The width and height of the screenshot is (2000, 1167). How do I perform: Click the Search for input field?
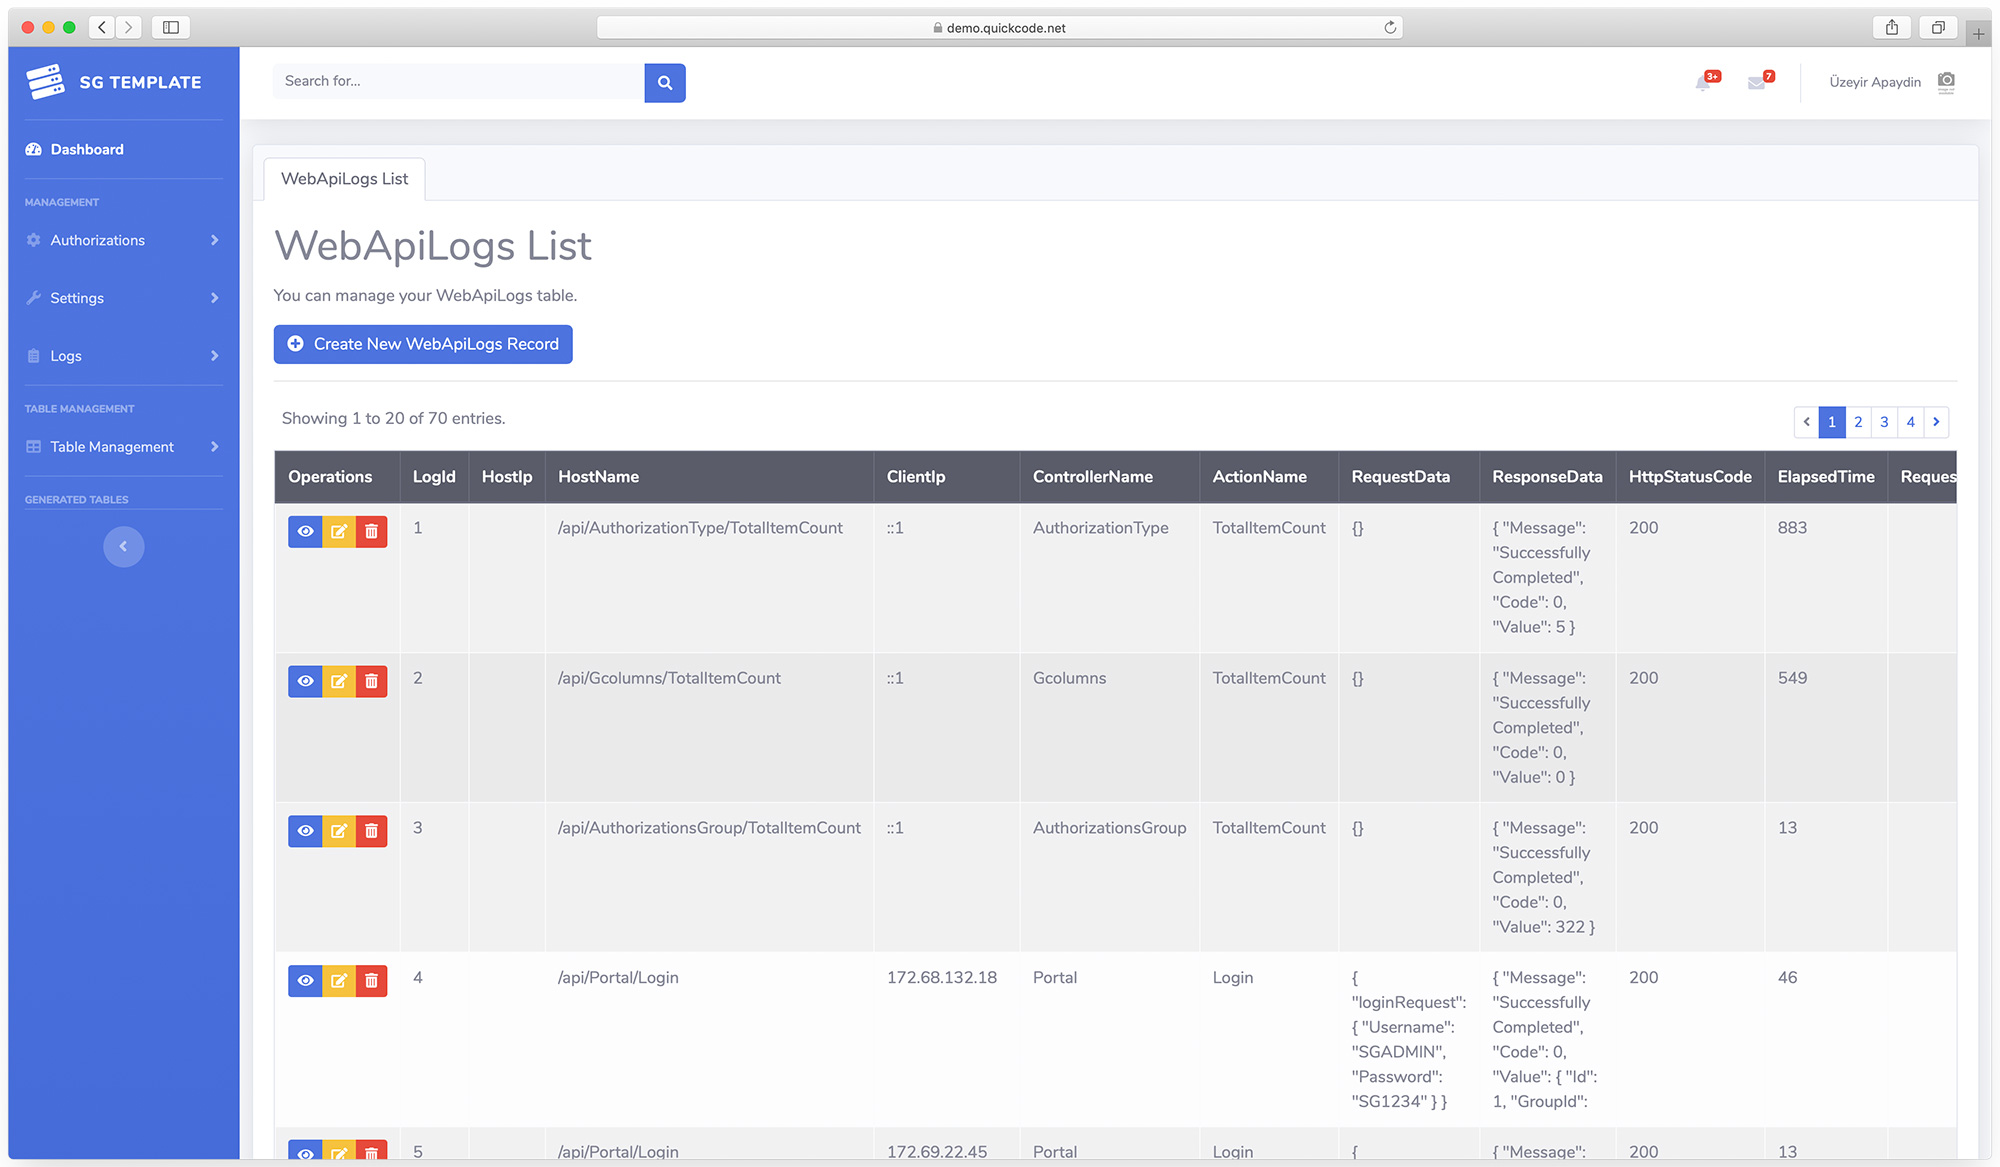(458, 81)
